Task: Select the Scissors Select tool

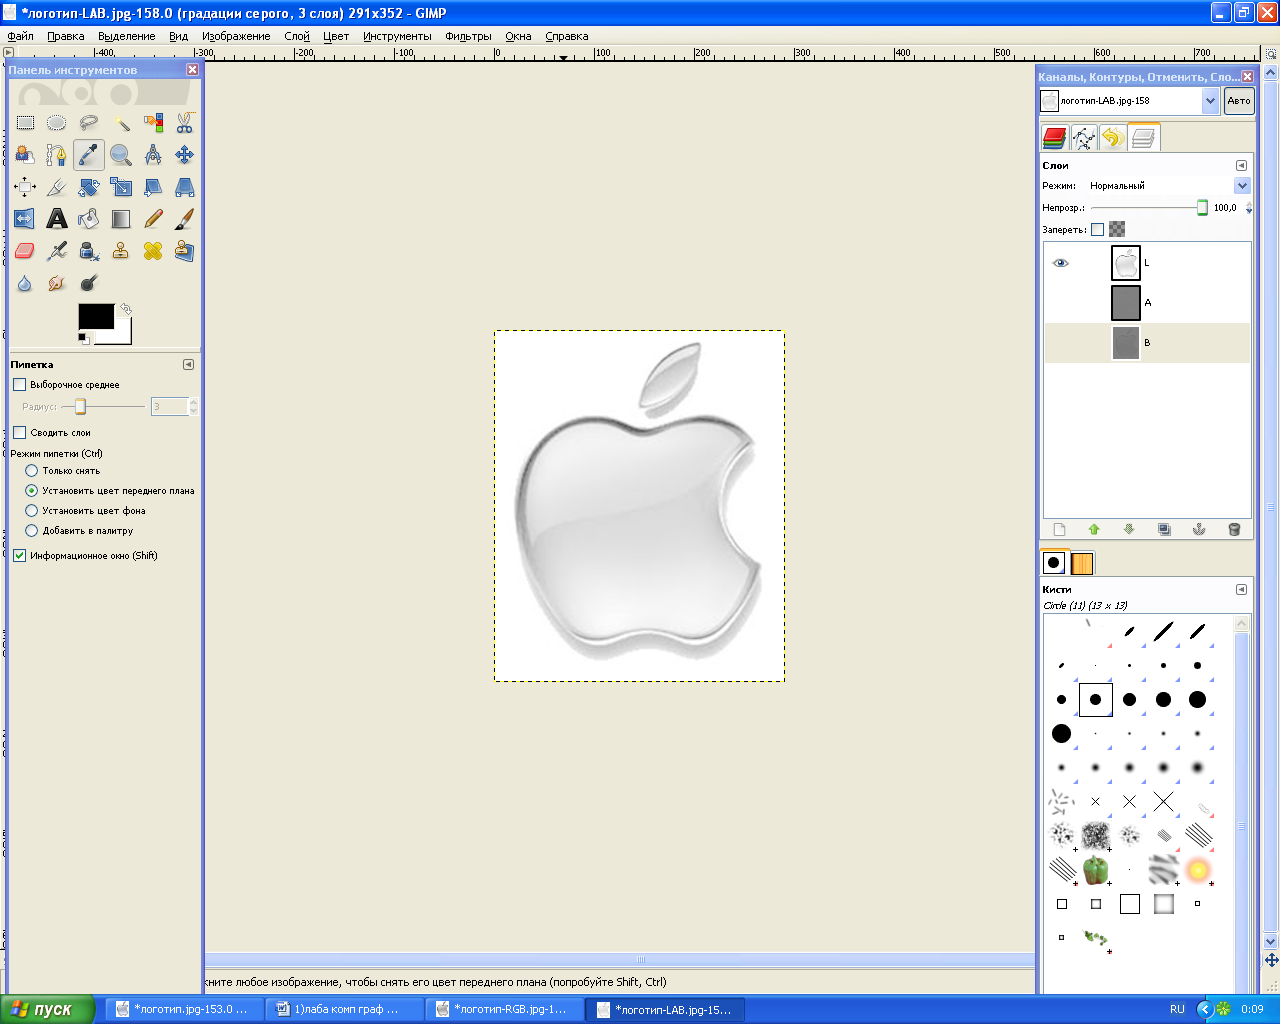Action: pyautogui.click(x=185, y=123)
